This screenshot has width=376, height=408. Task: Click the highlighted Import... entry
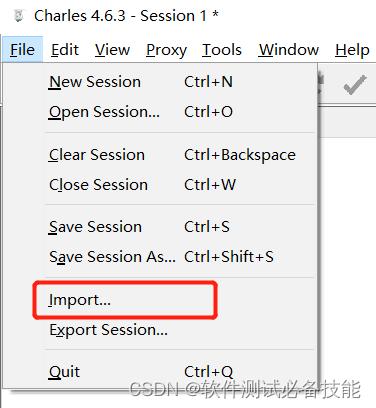125,300
